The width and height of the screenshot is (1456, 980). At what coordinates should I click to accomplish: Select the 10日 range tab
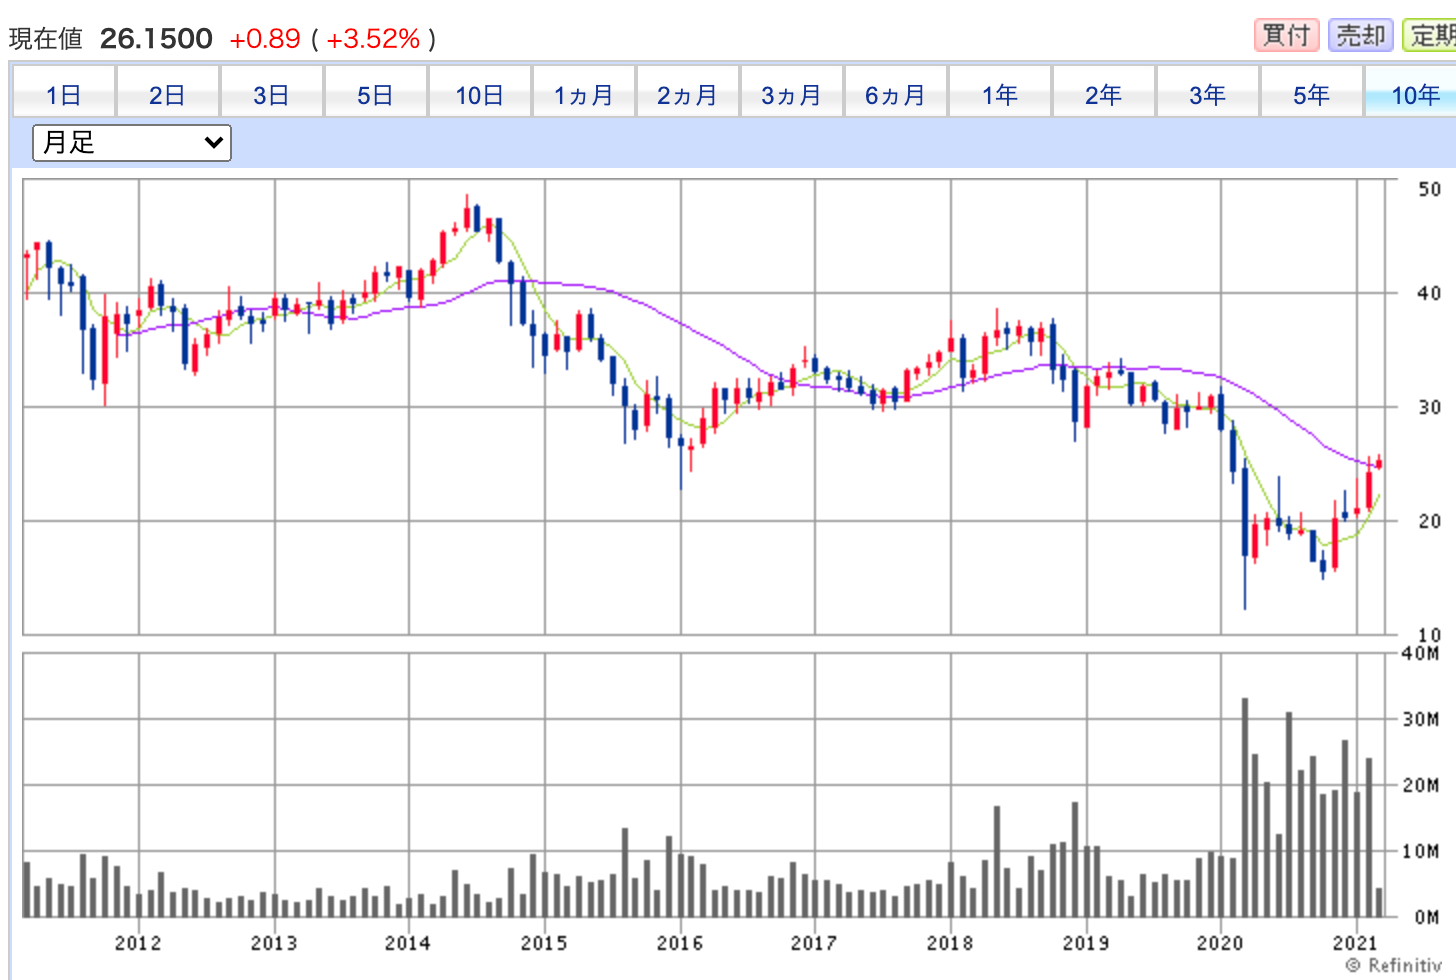(x=479, y=95)
